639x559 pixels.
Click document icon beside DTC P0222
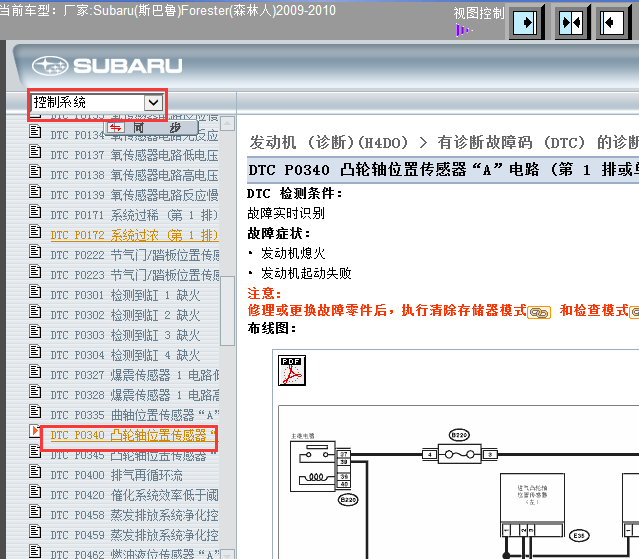point(35,251)
